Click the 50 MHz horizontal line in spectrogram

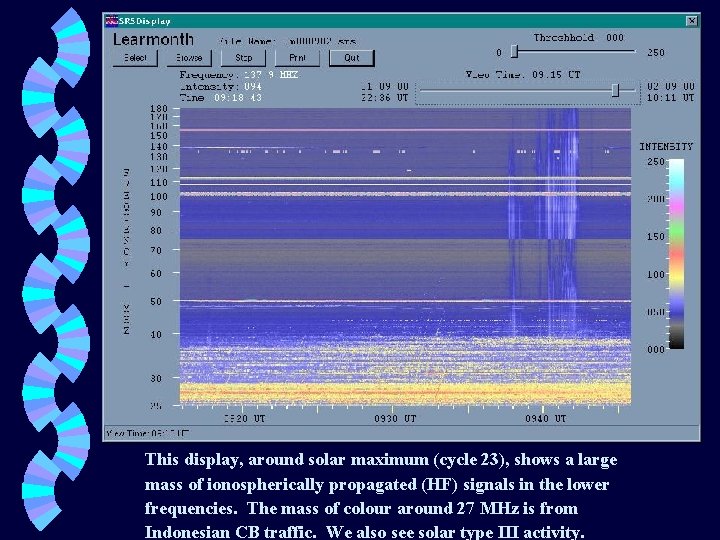pyautogui.click(x=405, y=301)
